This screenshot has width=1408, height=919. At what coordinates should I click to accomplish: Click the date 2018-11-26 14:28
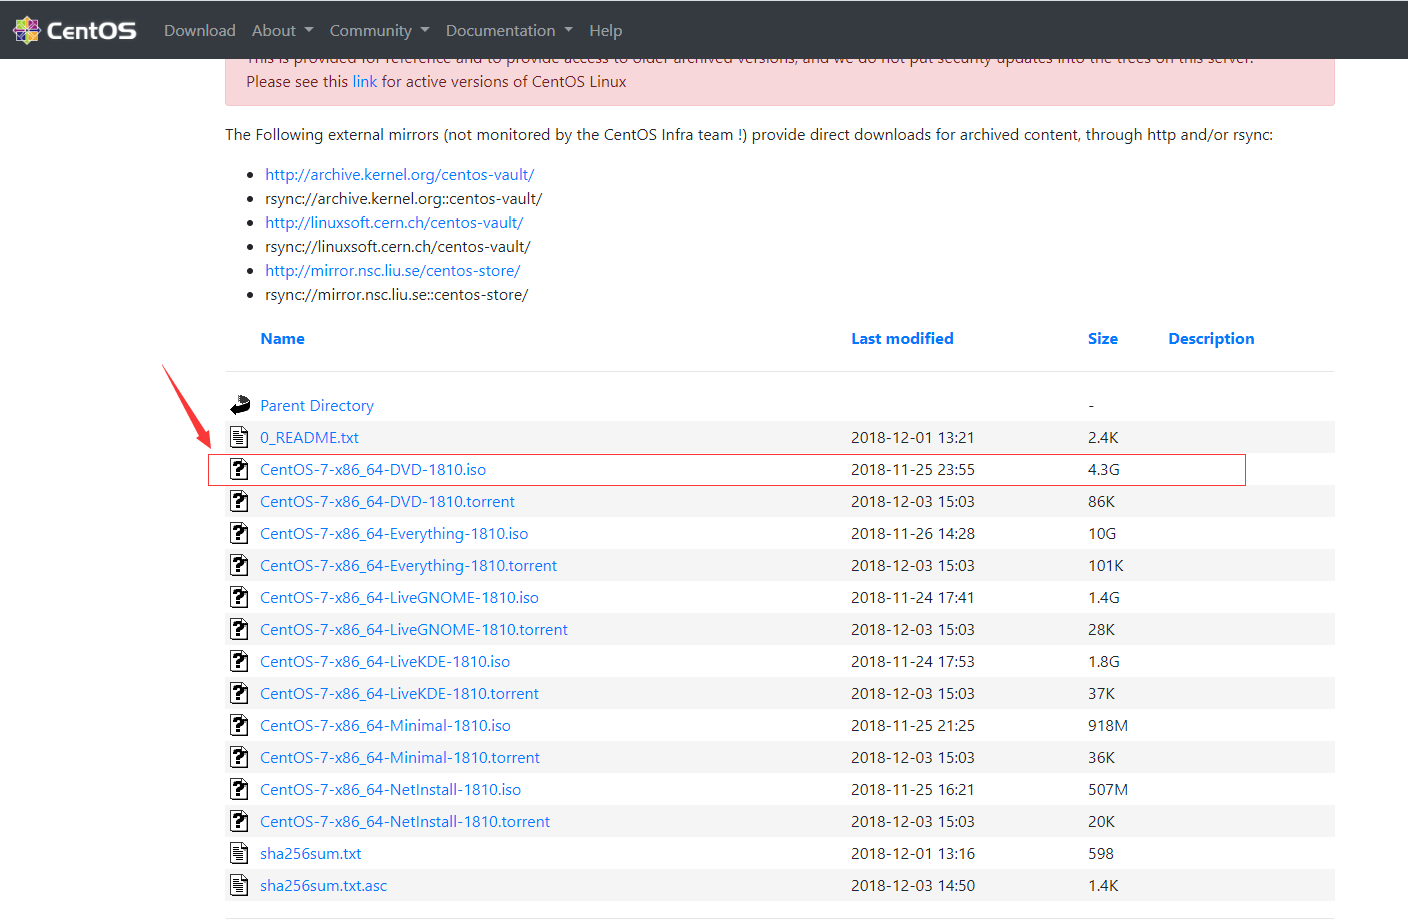[x=913, y=533]
